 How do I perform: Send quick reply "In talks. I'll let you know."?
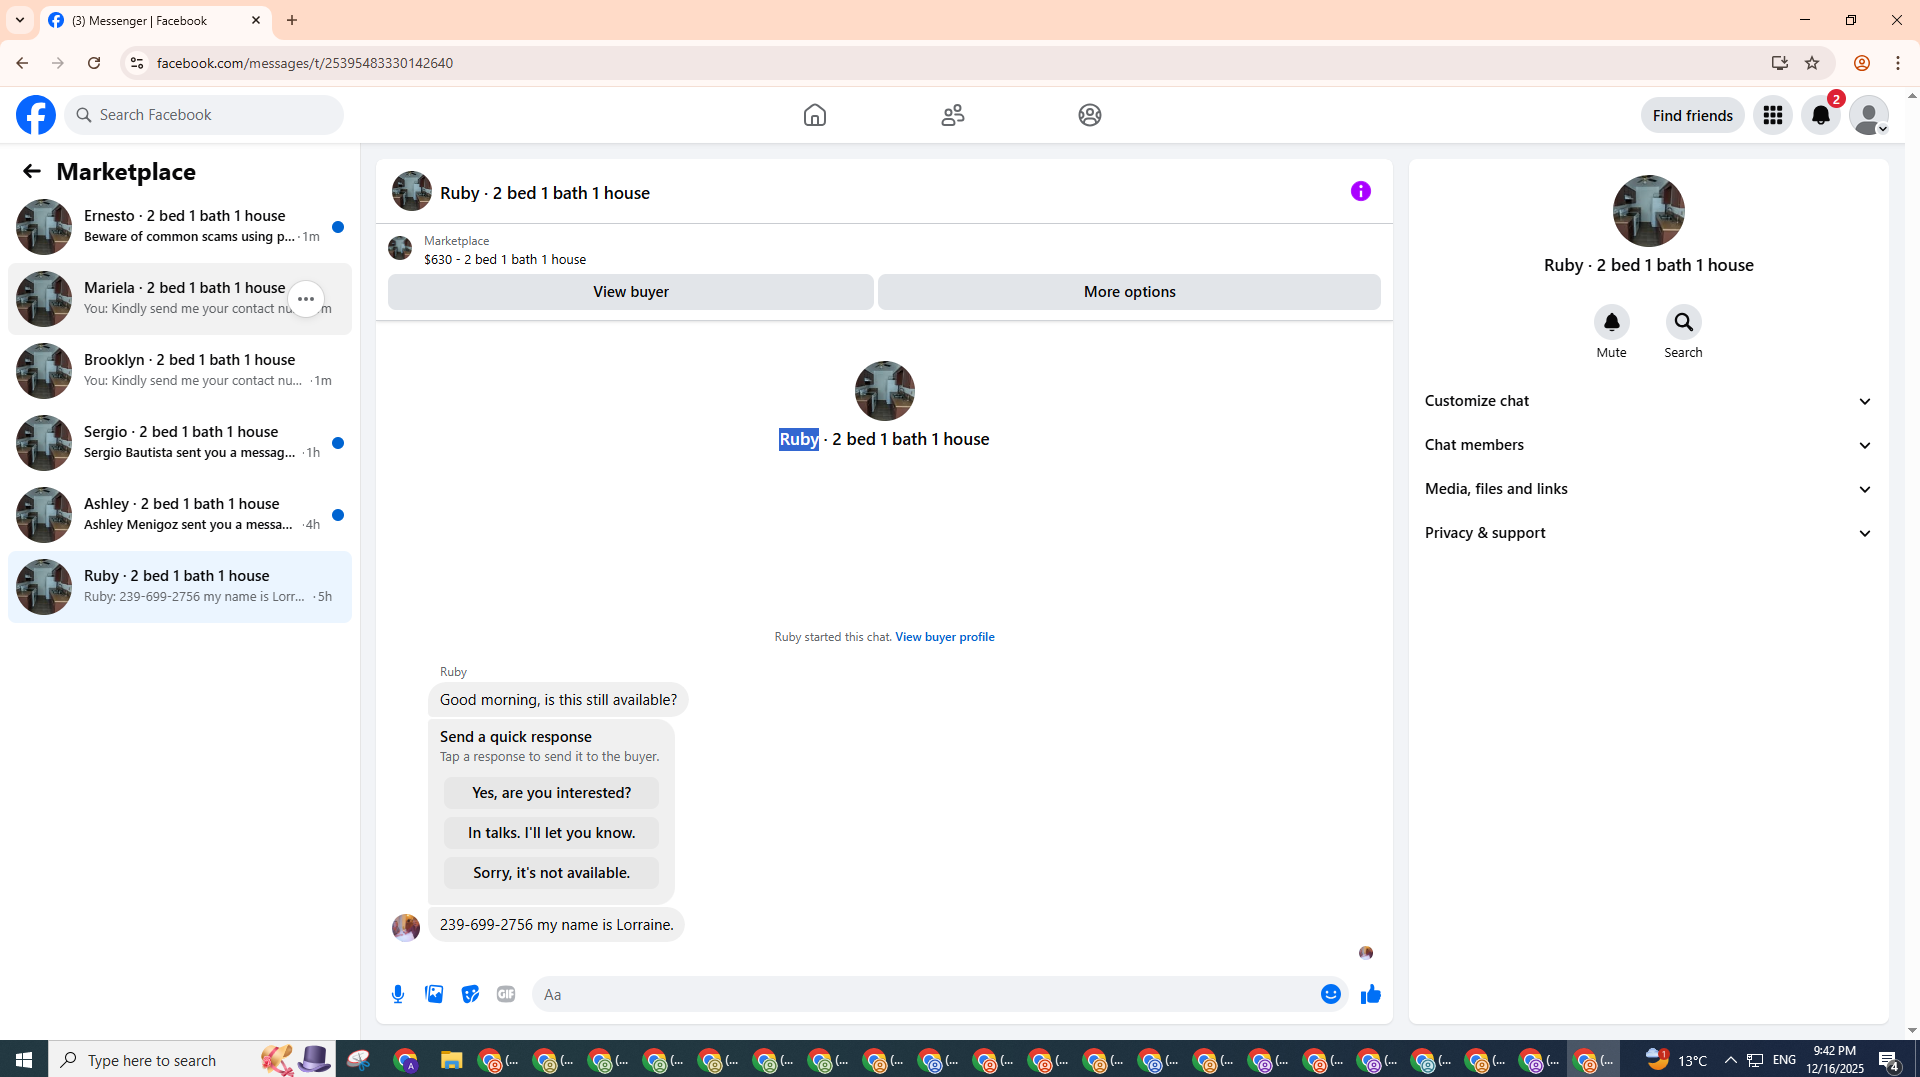552,833
